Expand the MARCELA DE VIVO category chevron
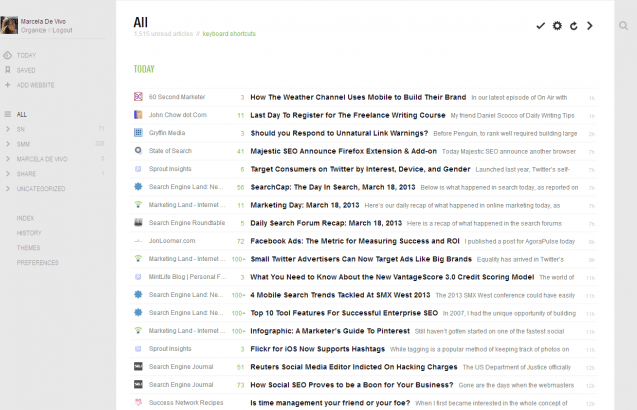 point(7,159)
